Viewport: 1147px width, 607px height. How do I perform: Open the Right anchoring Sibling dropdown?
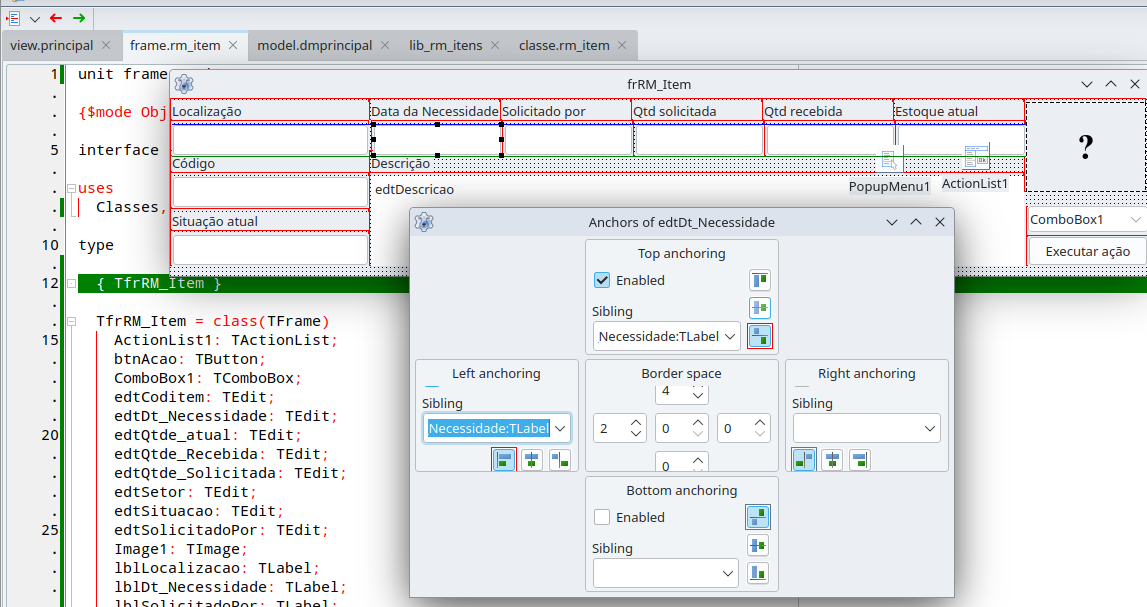click(x=930, y=427)
